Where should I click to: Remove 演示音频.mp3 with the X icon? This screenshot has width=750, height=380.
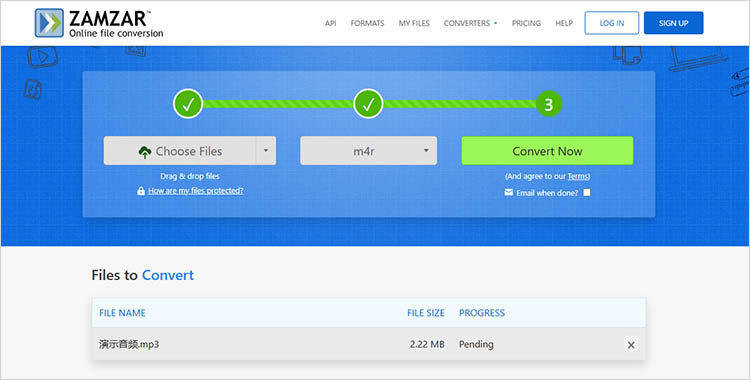[631, 345]
